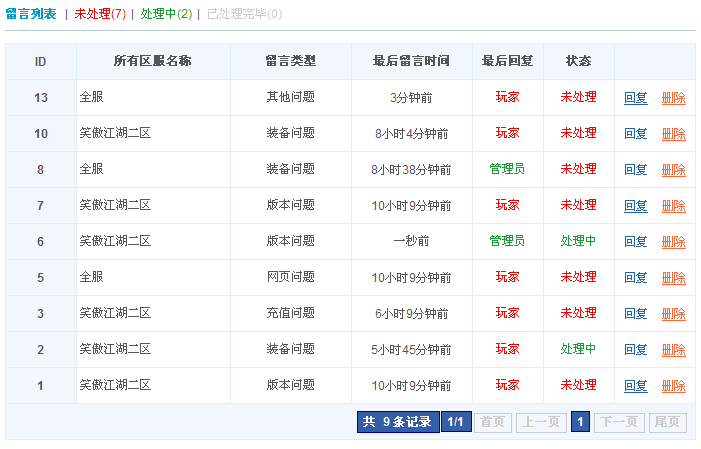Click 回复 in row ID 6
The image size is (701, 449).
coord(636,242)
